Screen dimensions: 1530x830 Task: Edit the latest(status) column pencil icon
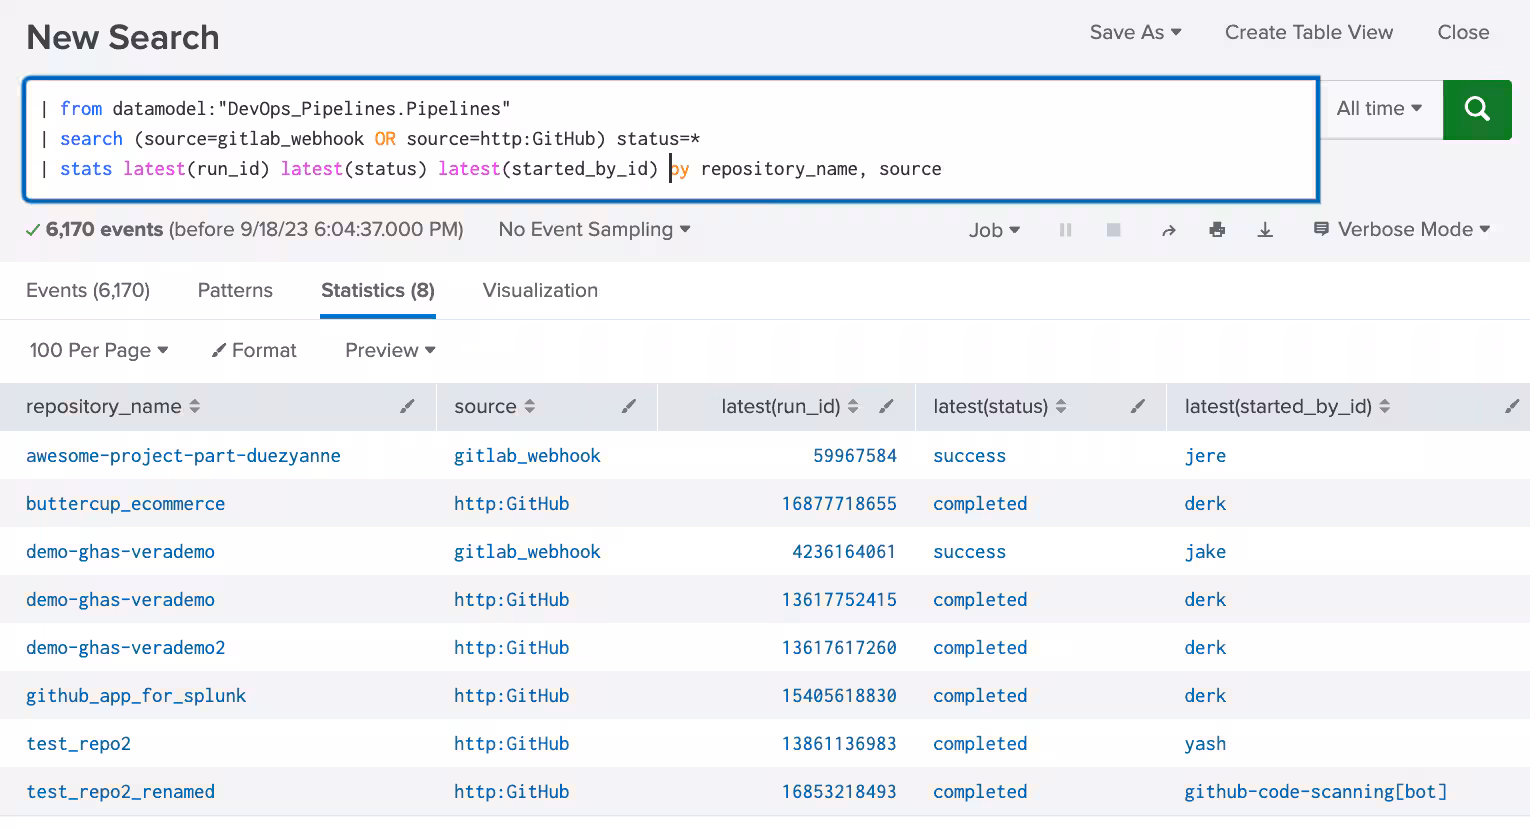pyautogui.click(x=1137, y=406)
